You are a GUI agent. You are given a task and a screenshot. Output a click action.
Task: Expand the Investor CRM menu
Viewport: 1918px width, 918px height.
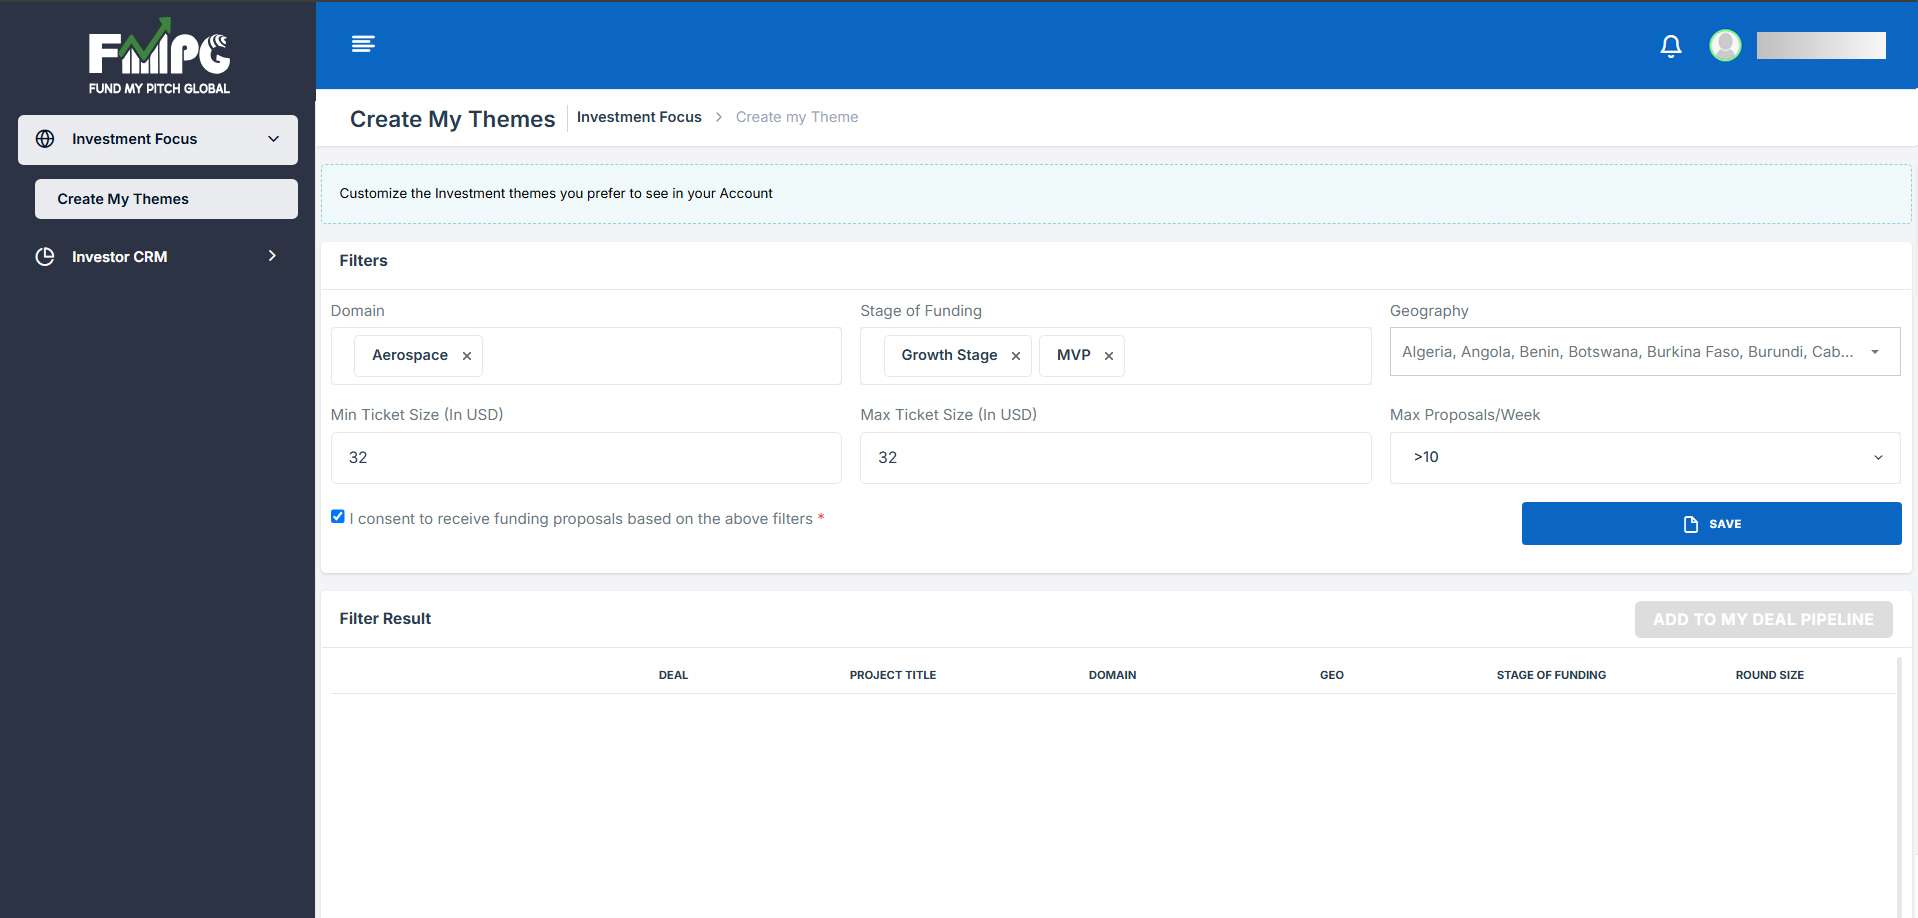tap(272, 257)
